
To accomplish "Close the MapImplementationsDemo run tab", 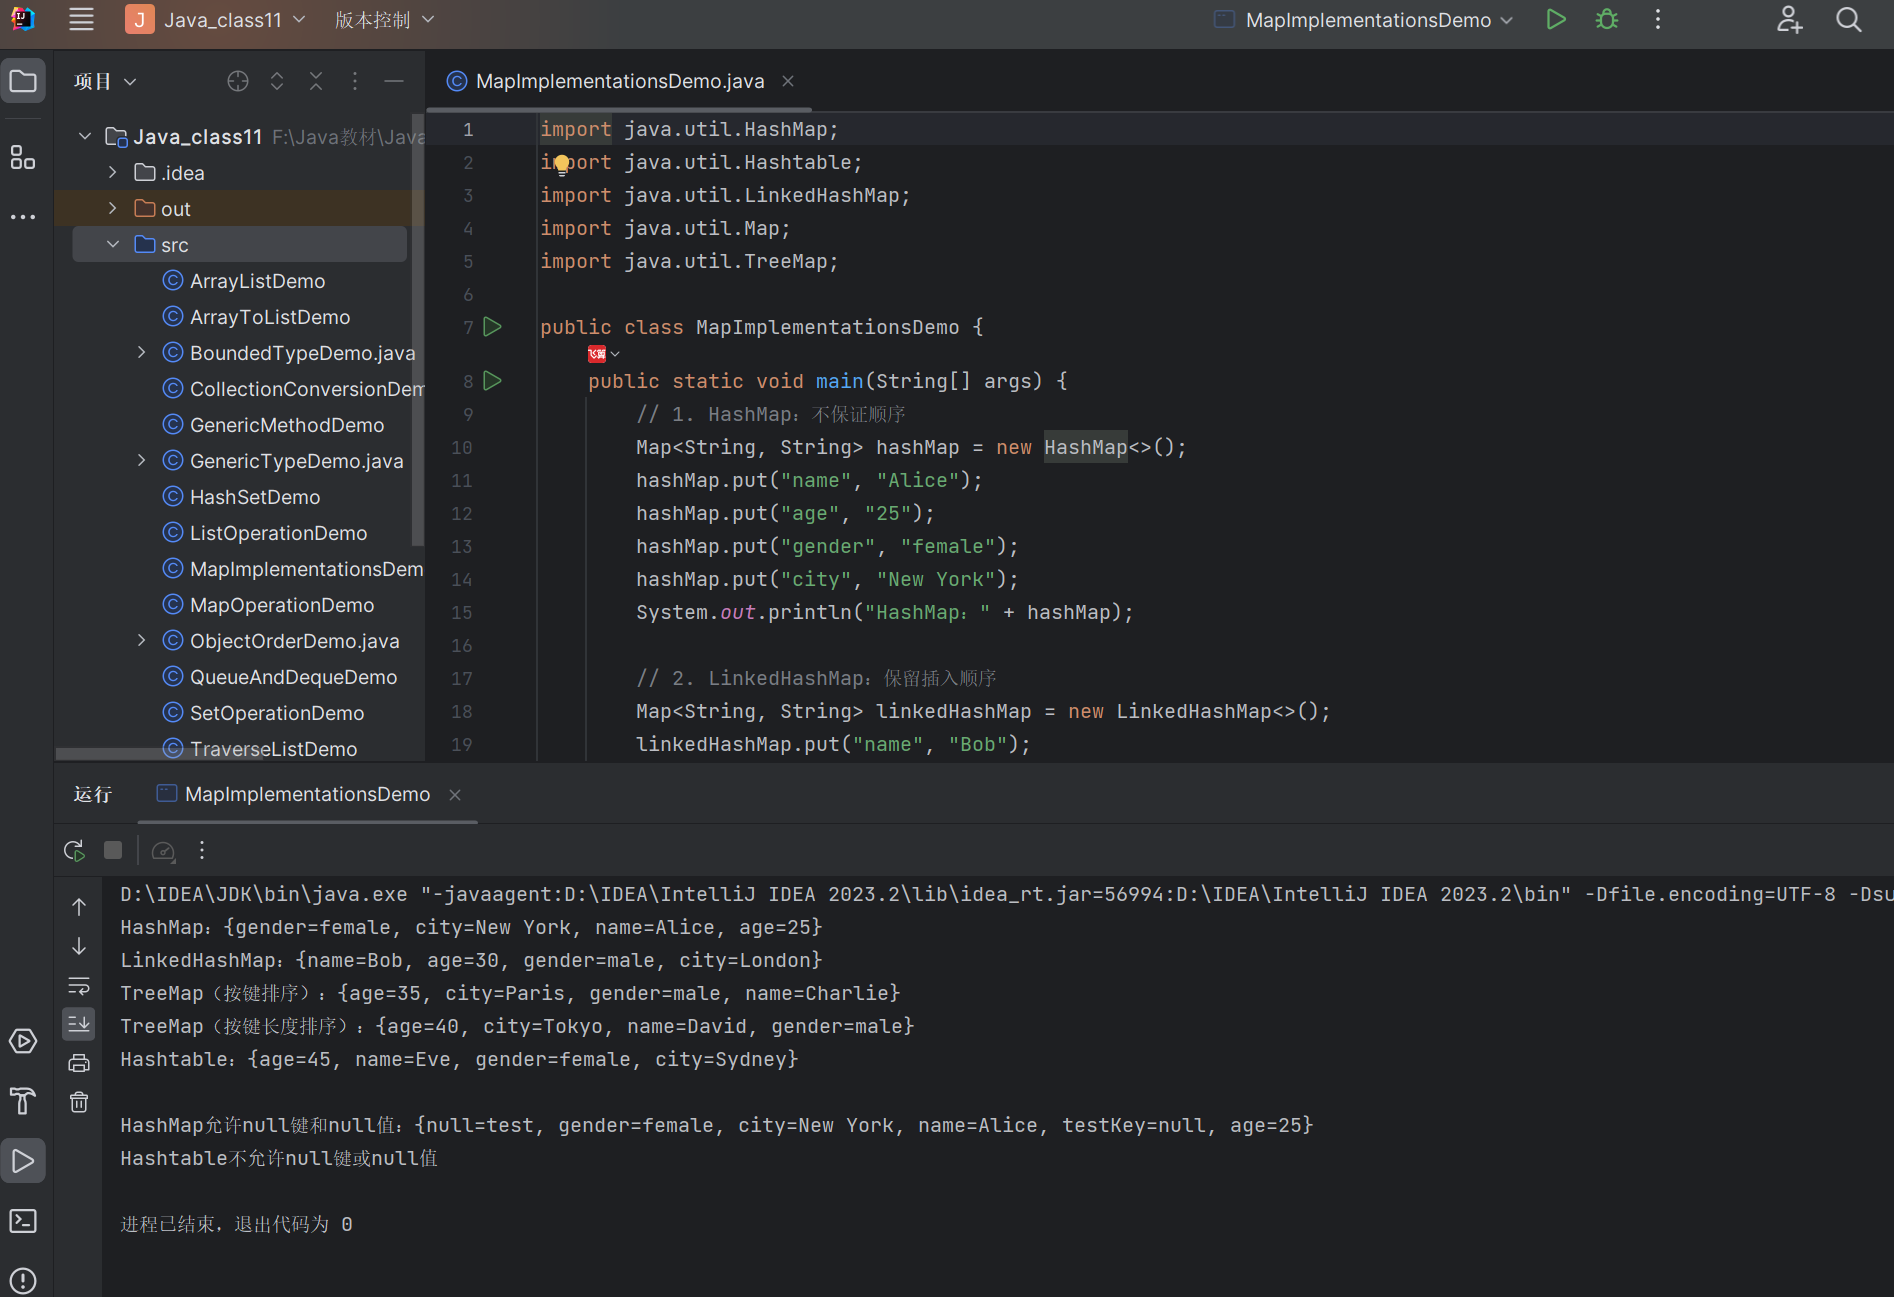I will tap(455, 794).
